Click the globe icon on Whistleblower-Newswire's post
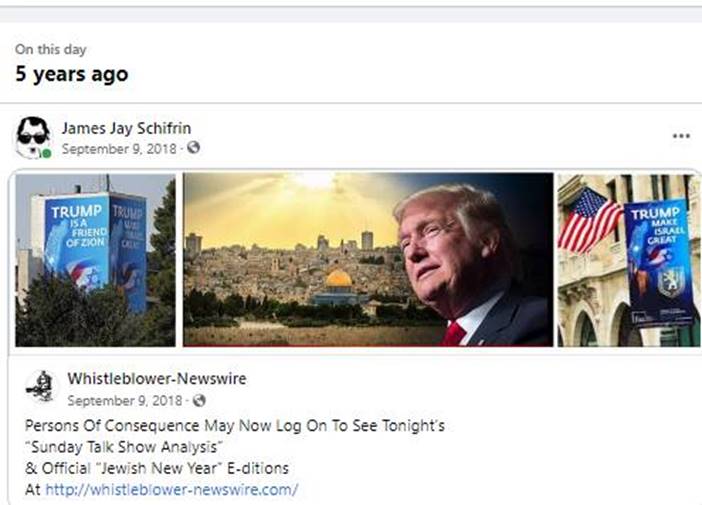Image resolution: width=702 pixels, height=505 pixels. coord(199,400)
